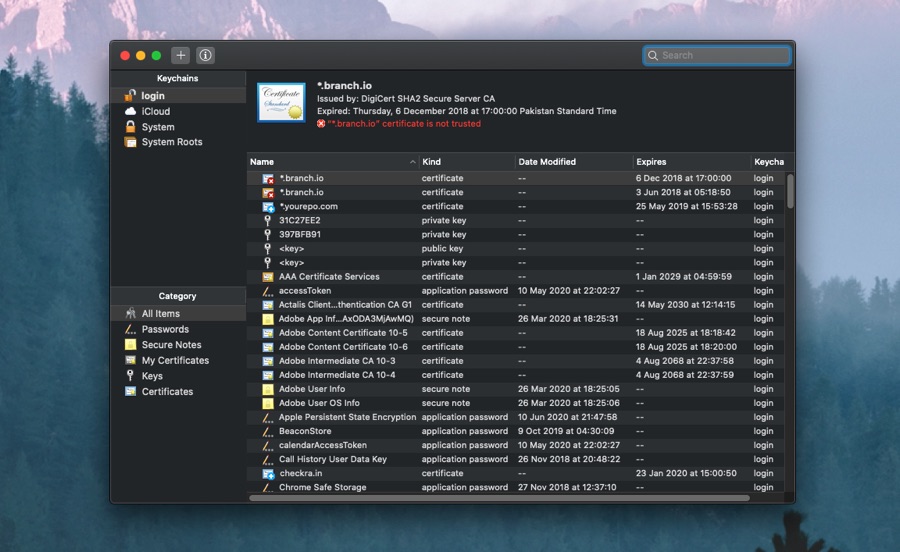Click the keys icon beside All Items
The height and width of the screenshot is (552, 900).
(130, 313)
